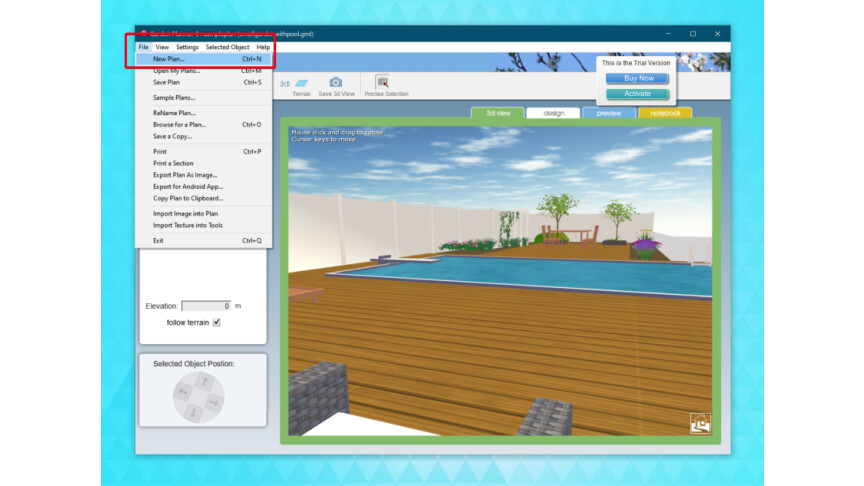This screenshot has width=864, height=486.
Task: Switch to the notebook tab
Action: click(x=665, y=113)
